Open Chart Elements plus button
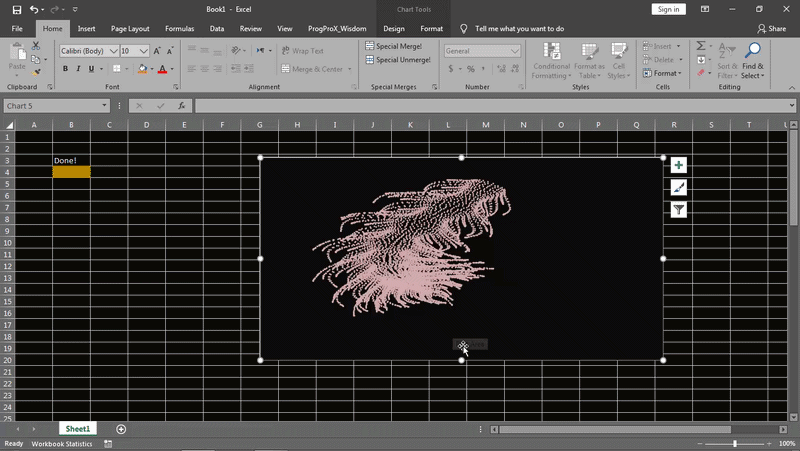Screen dimensions: 800x451 pos(679,165)
